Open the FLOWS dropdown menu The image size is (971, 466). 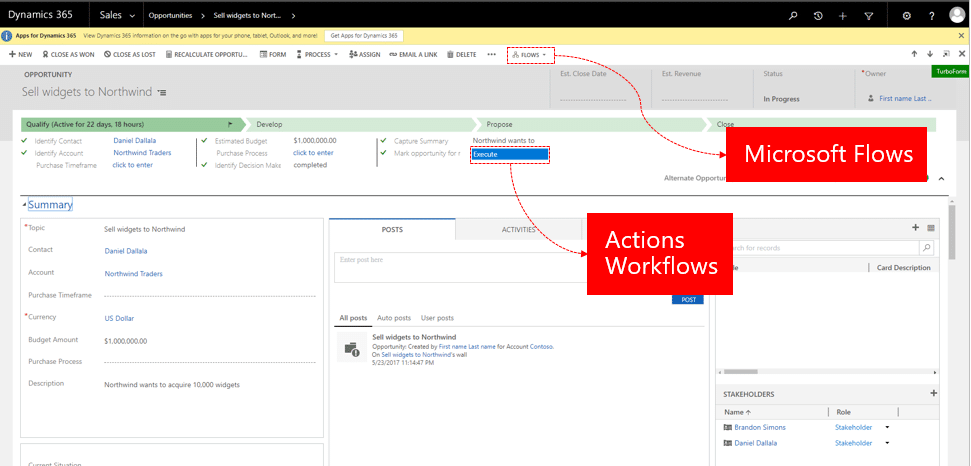(530, 55)
